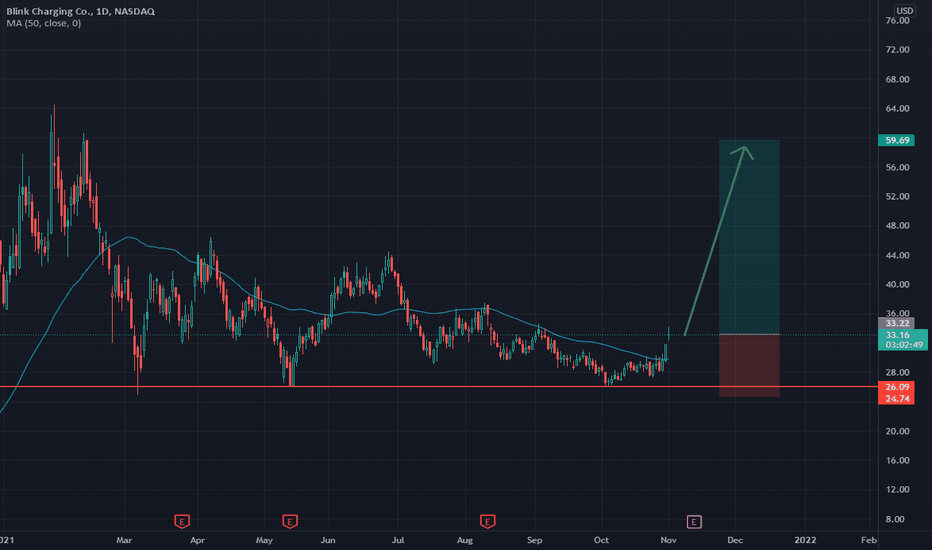The image size is (932, 550).
Task: Click the 33.16 current price label
Action: pyautogui.click(x=898, y=335)
